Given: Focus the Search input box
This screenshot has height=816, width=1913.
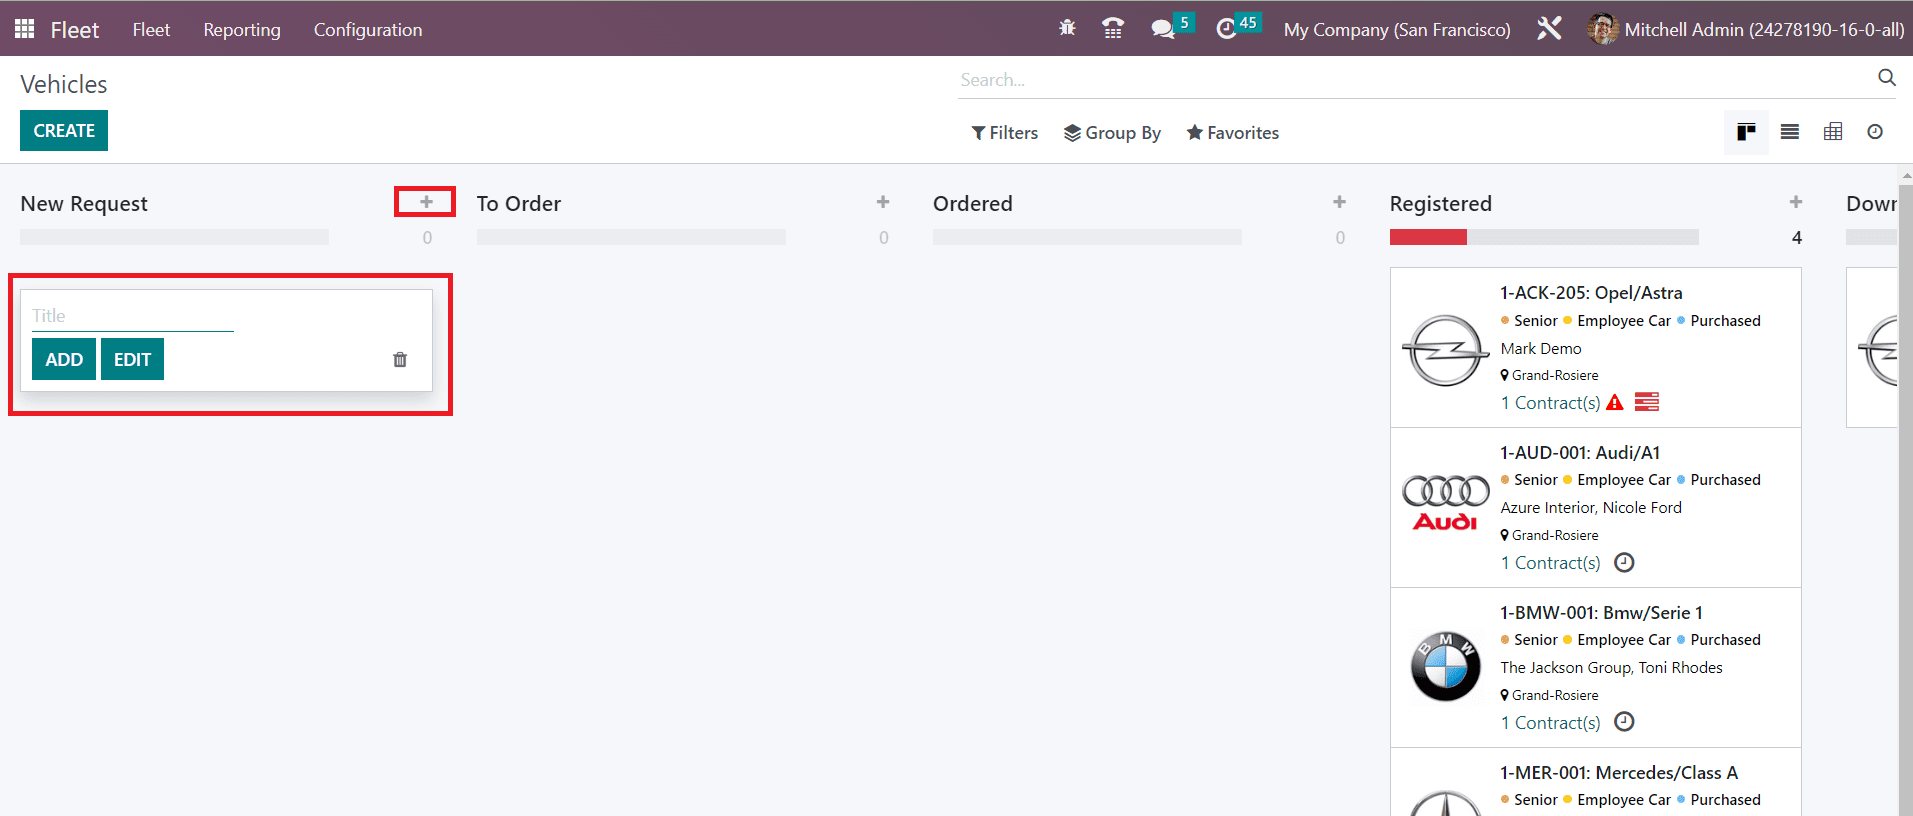Looking at the screenshot, I should pos(1417,80).
